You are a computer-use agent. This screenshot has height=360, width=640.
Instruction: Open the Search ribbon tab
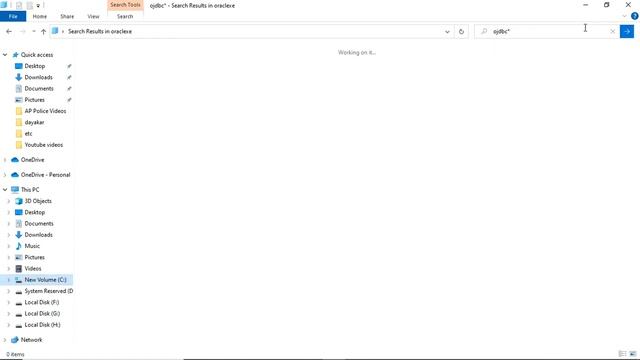click(x=125, y=16)
